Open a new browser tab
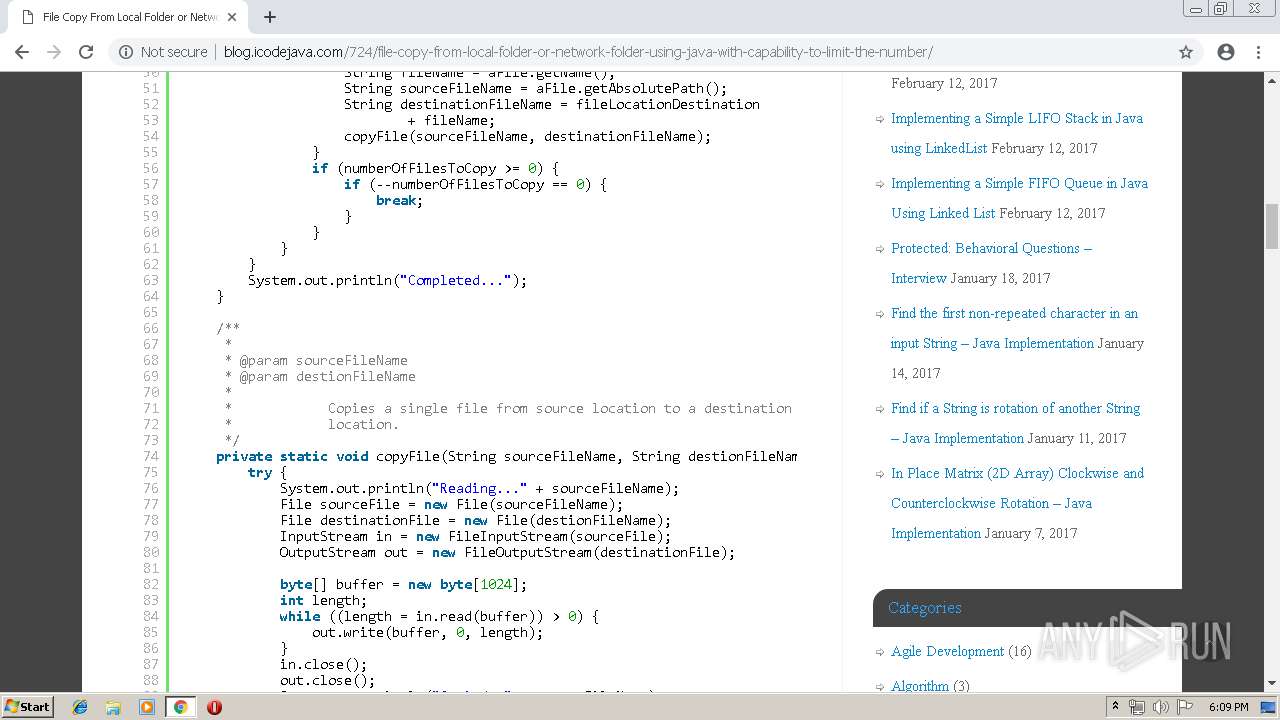This screenshot has height=720, width=1280. [270, 17]
